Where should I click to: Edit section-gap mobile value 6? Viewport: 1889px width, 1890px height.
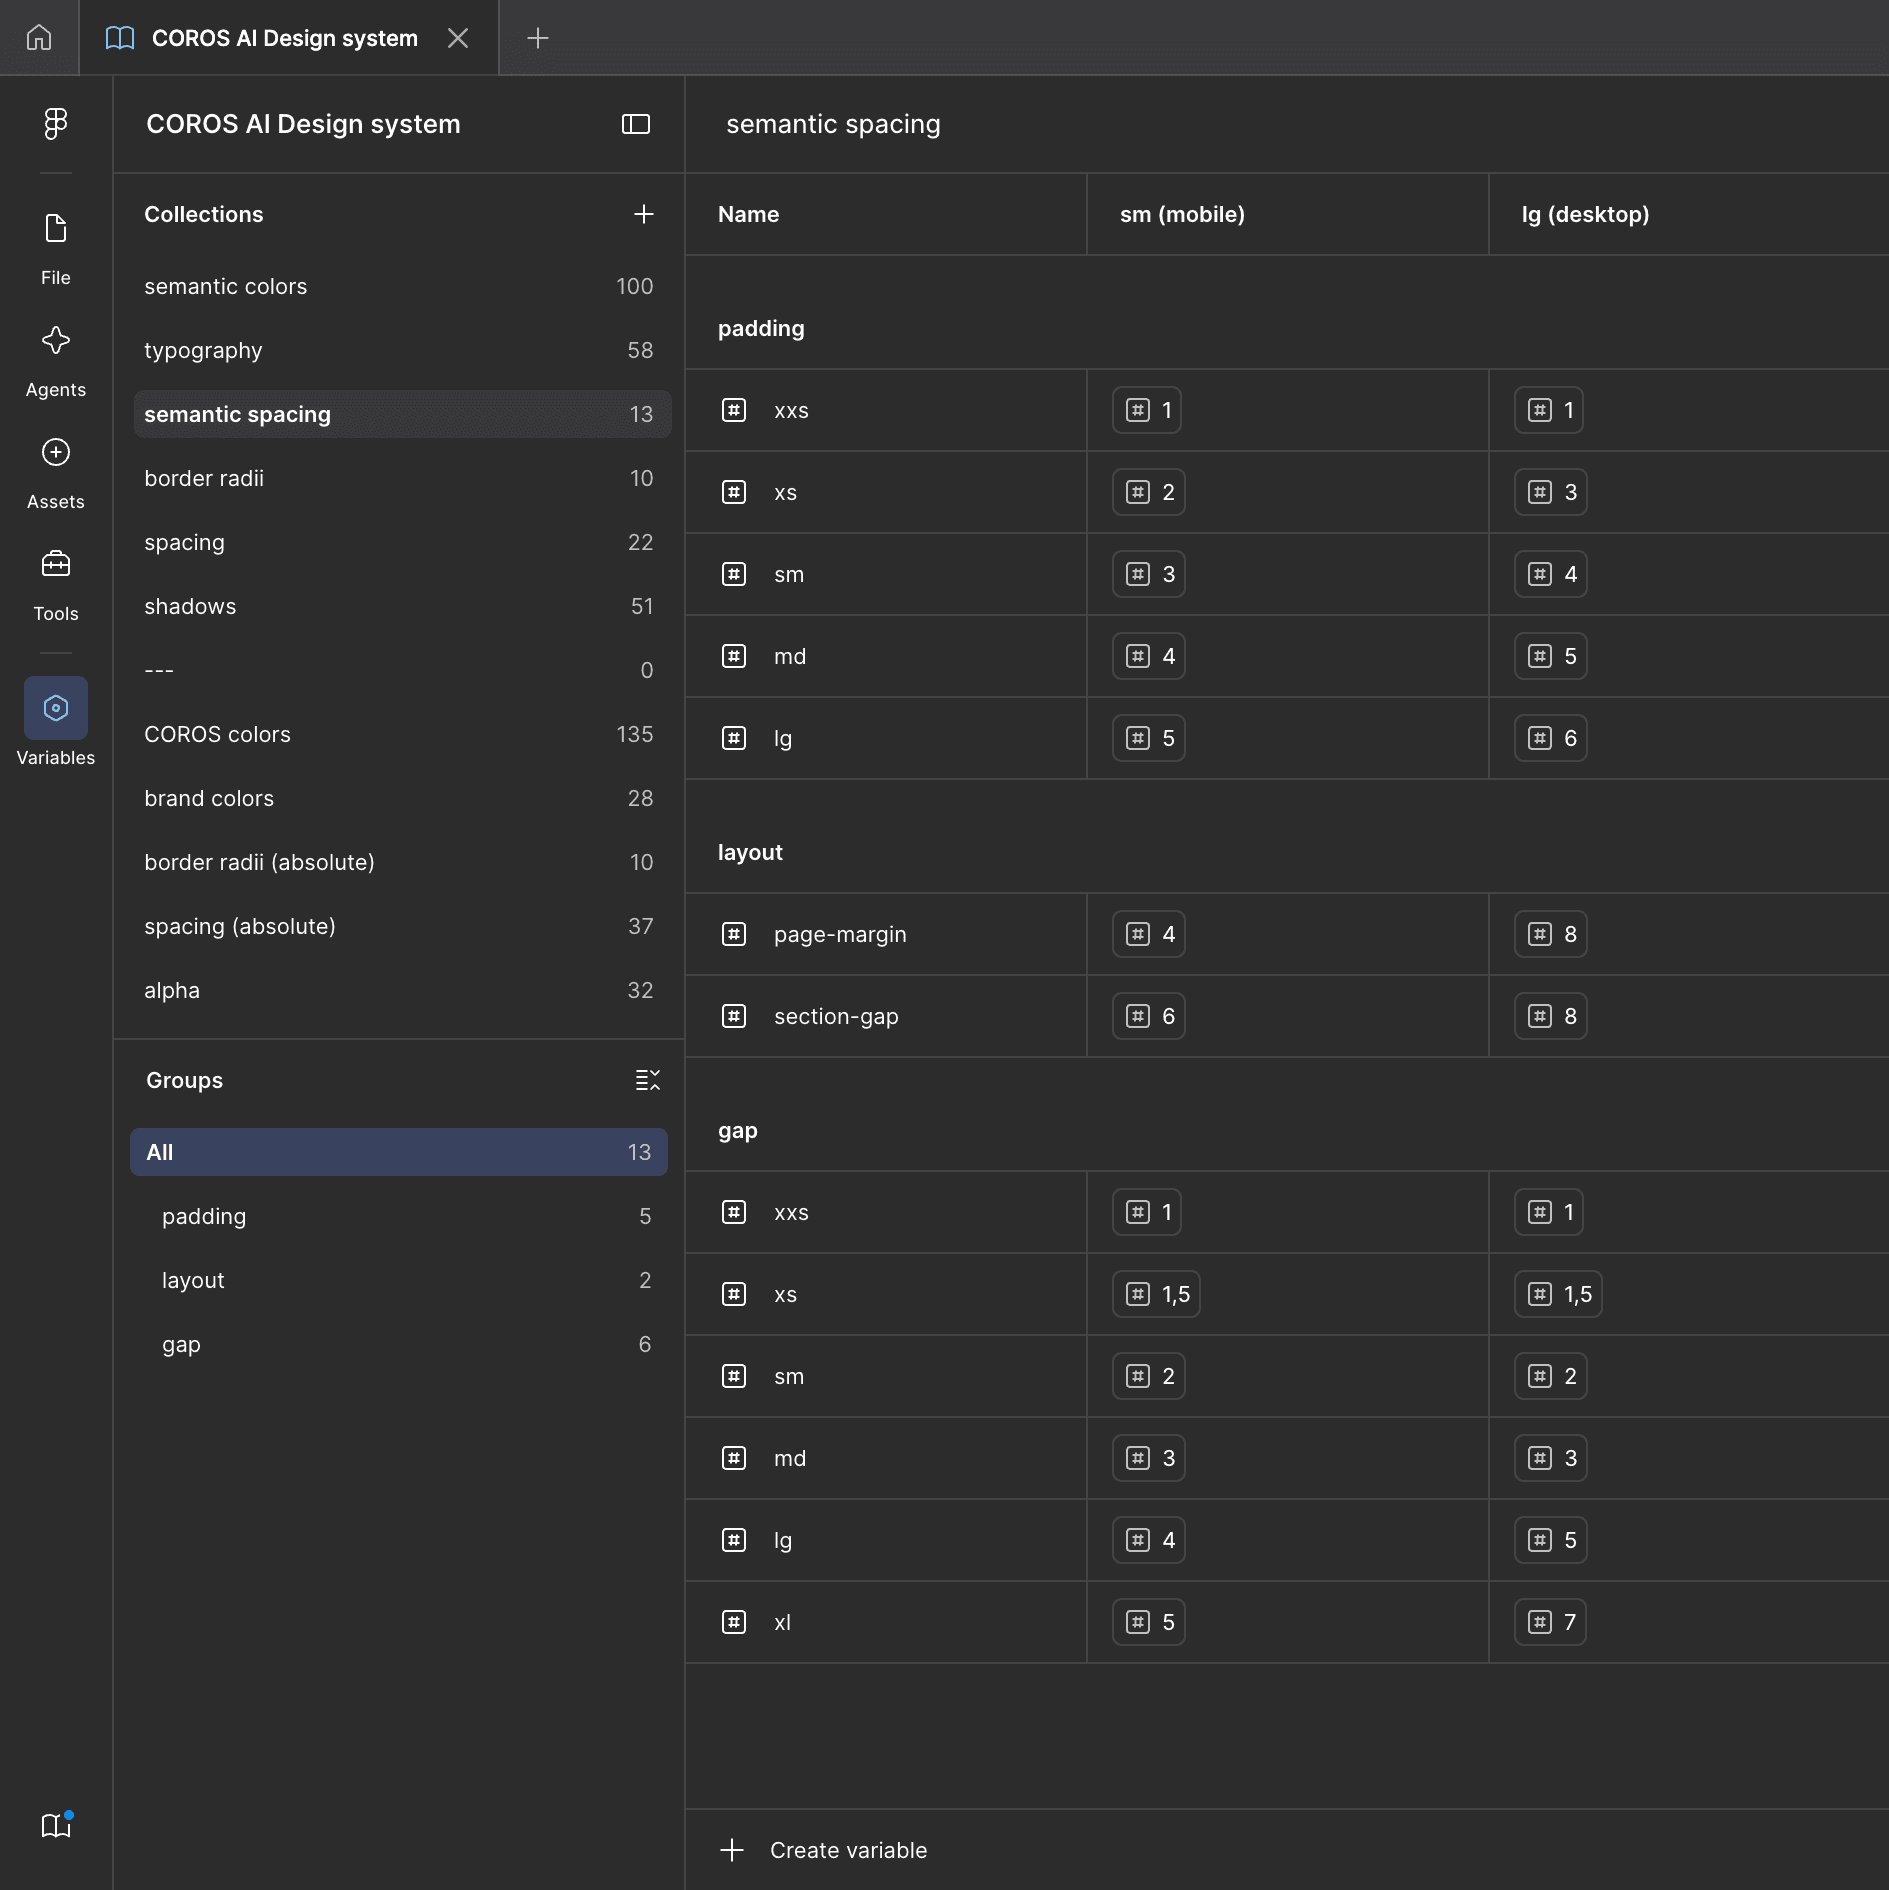[1149, 1016]
